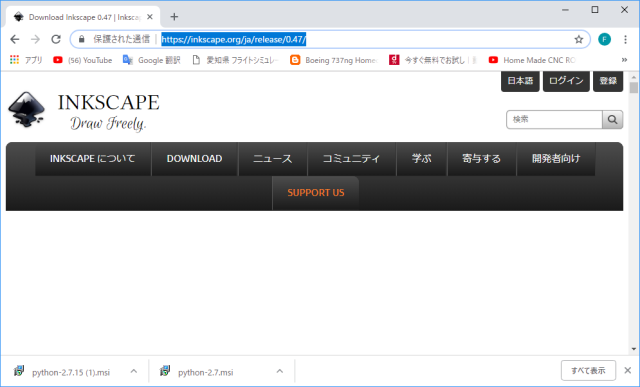Open the (56) YouTube bookmark
The height and width of the screenshot is (387, 640).
[x=83, y=60]
